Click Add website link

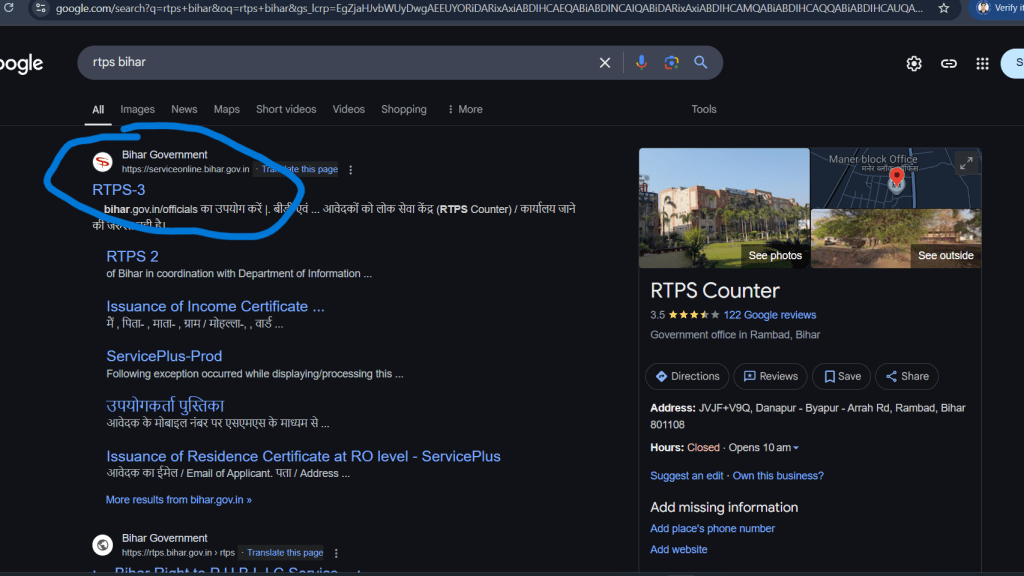[679, 549]
